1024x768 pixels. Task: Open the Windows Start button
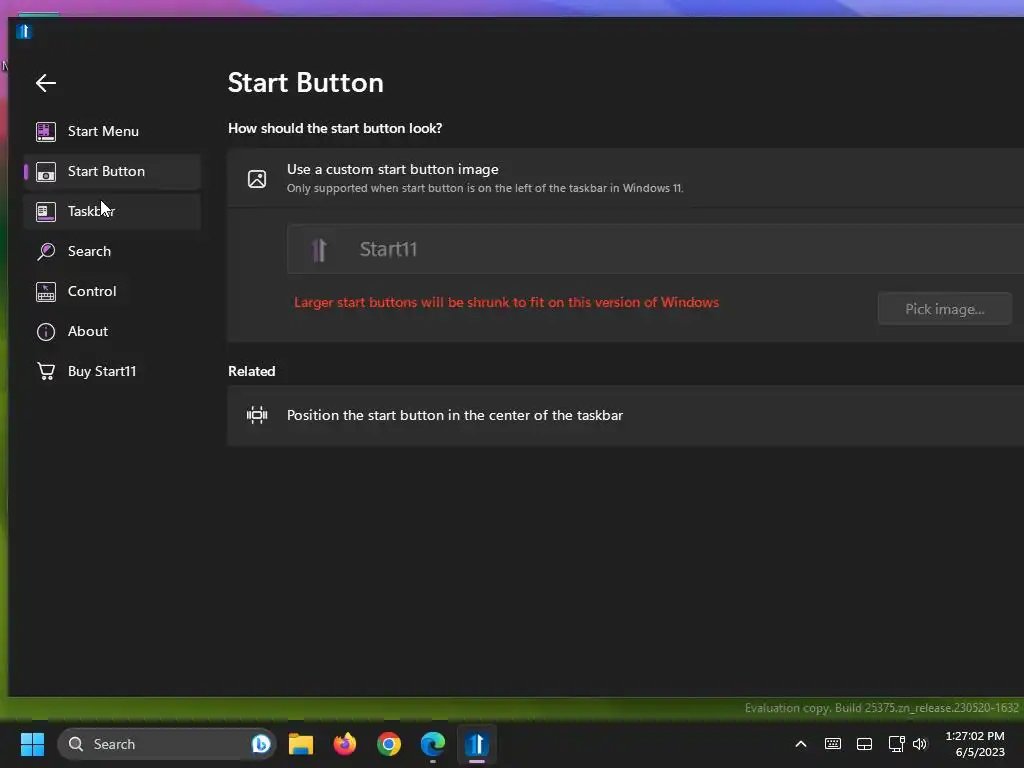pyautogui.click(x=32, y=744)
